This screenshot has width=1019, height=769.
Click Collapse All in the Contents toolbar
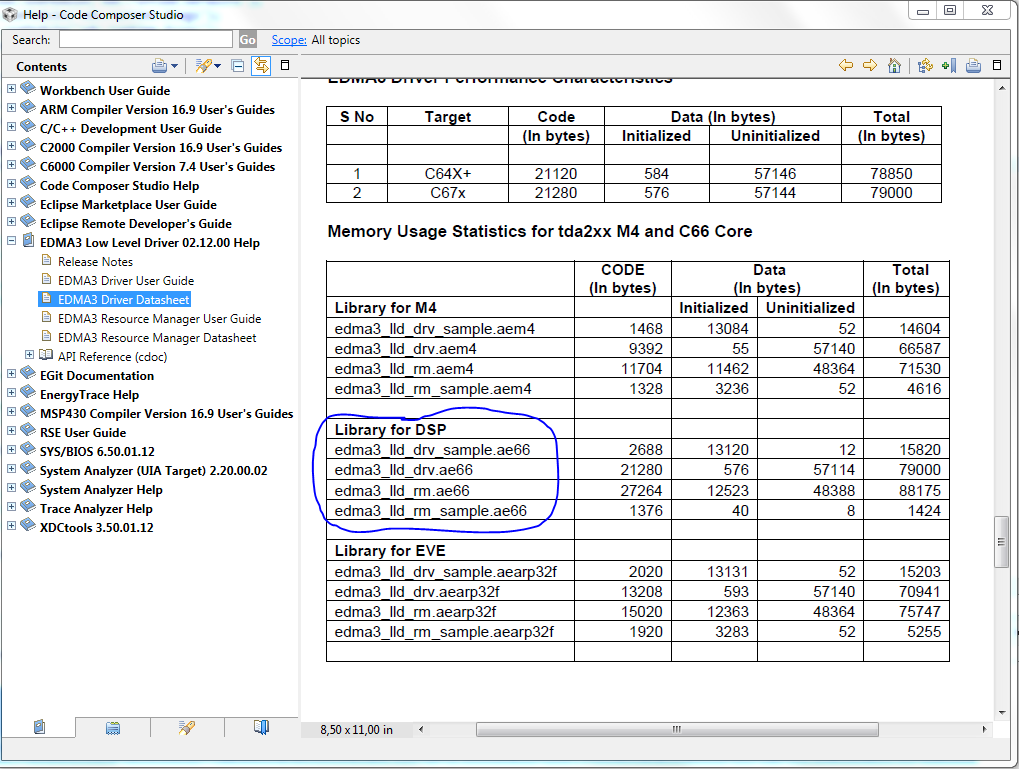click(x=238, y=66)
